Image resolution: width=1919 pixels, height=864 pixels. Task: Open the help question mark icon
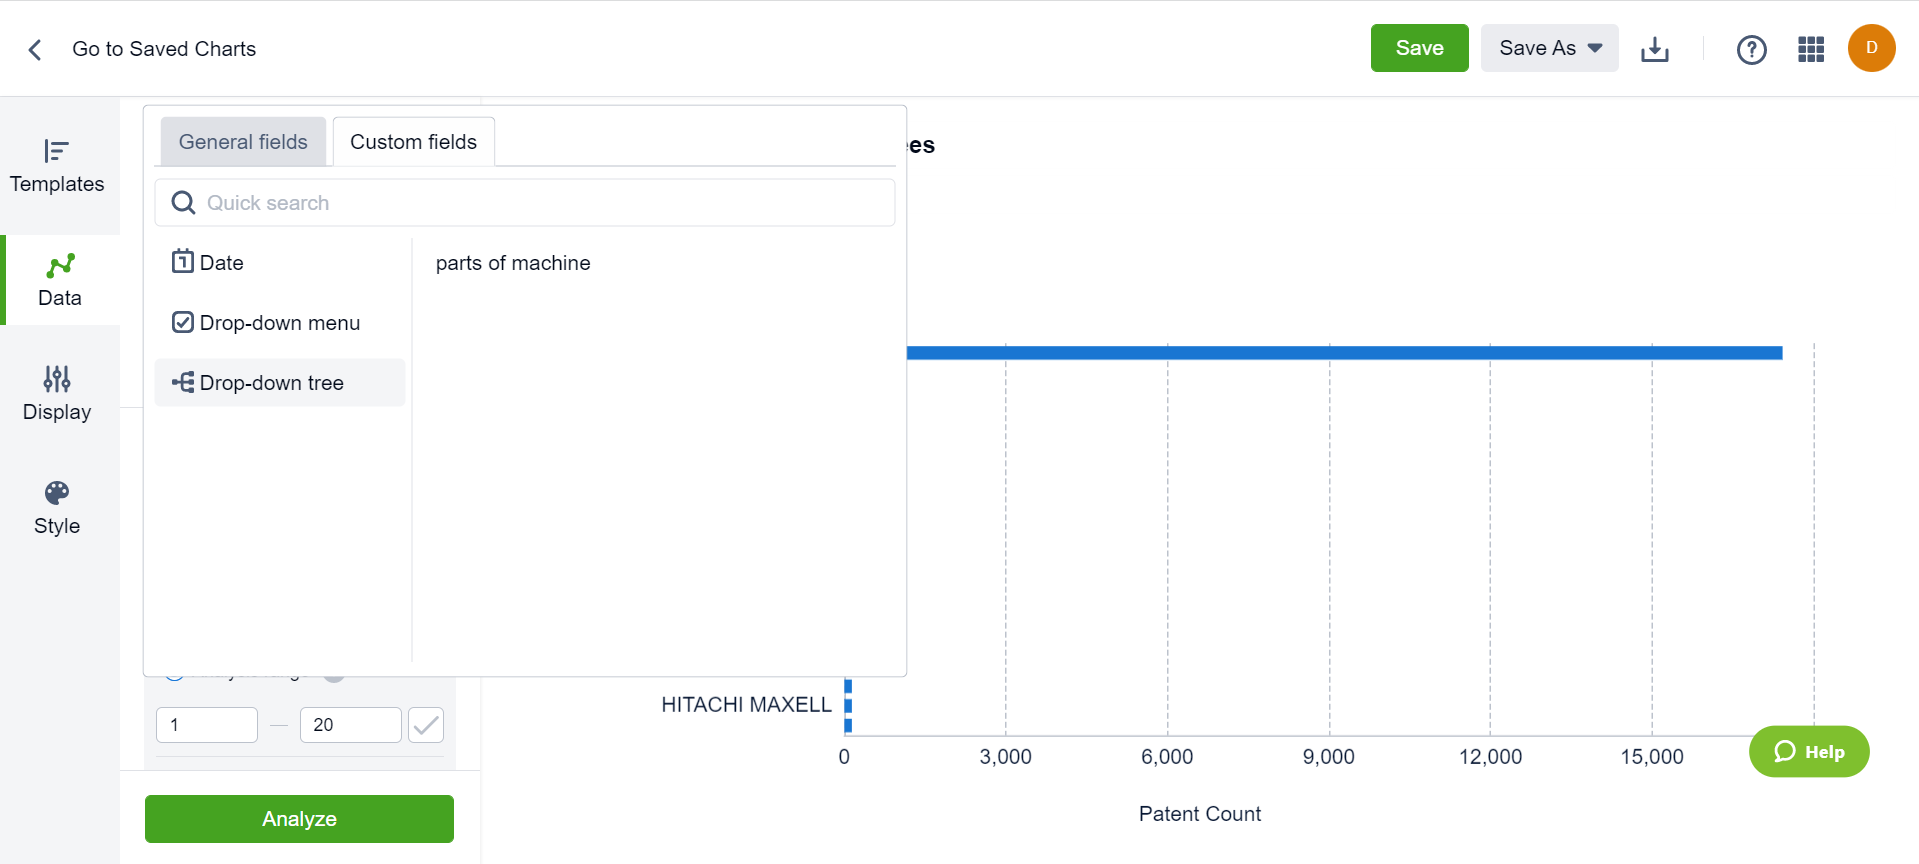[x=1751, y=49]
